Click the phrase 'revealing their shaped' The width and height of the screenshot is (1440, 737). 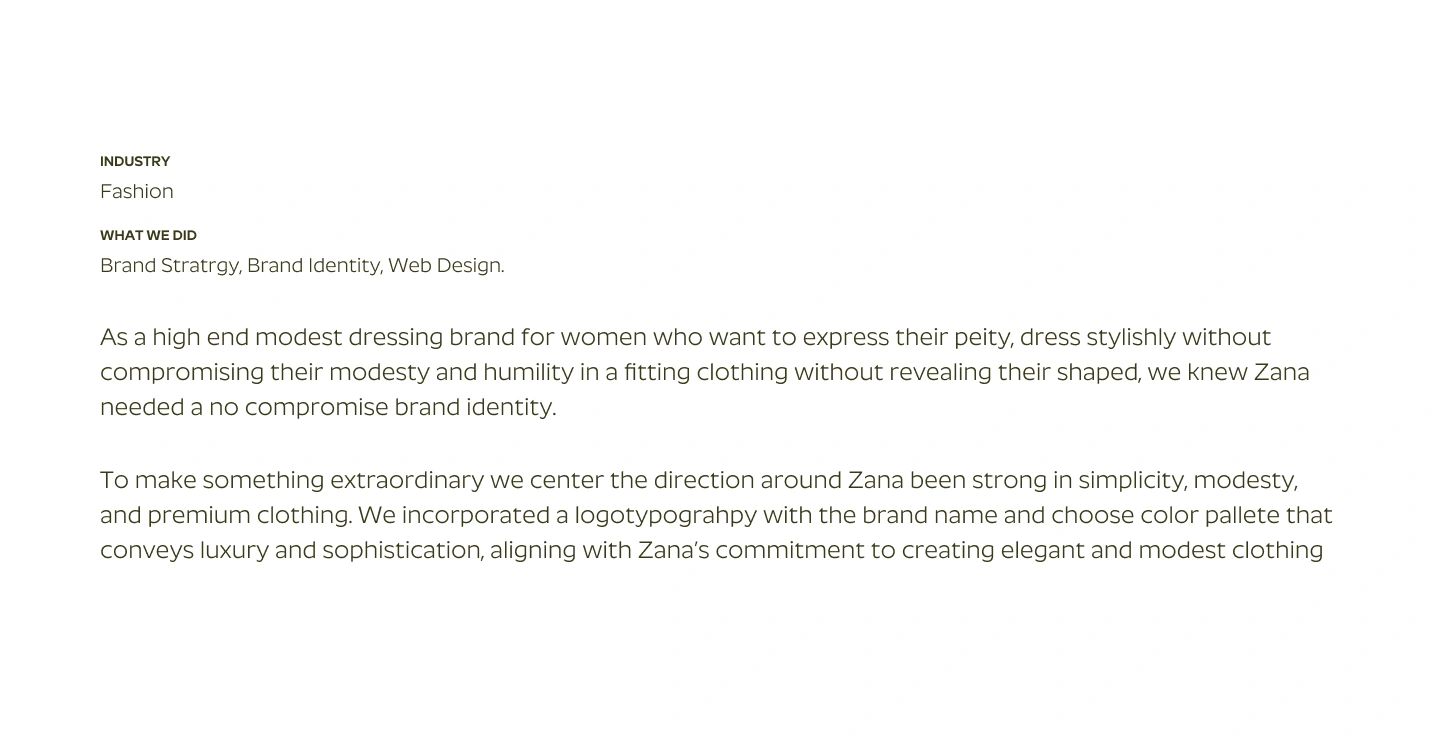1014,372
